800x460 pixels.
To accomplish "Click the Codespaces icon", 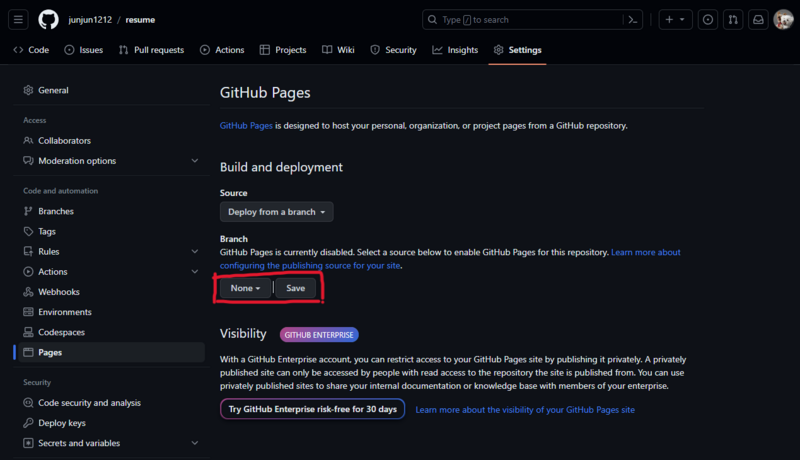I will 28,333.
